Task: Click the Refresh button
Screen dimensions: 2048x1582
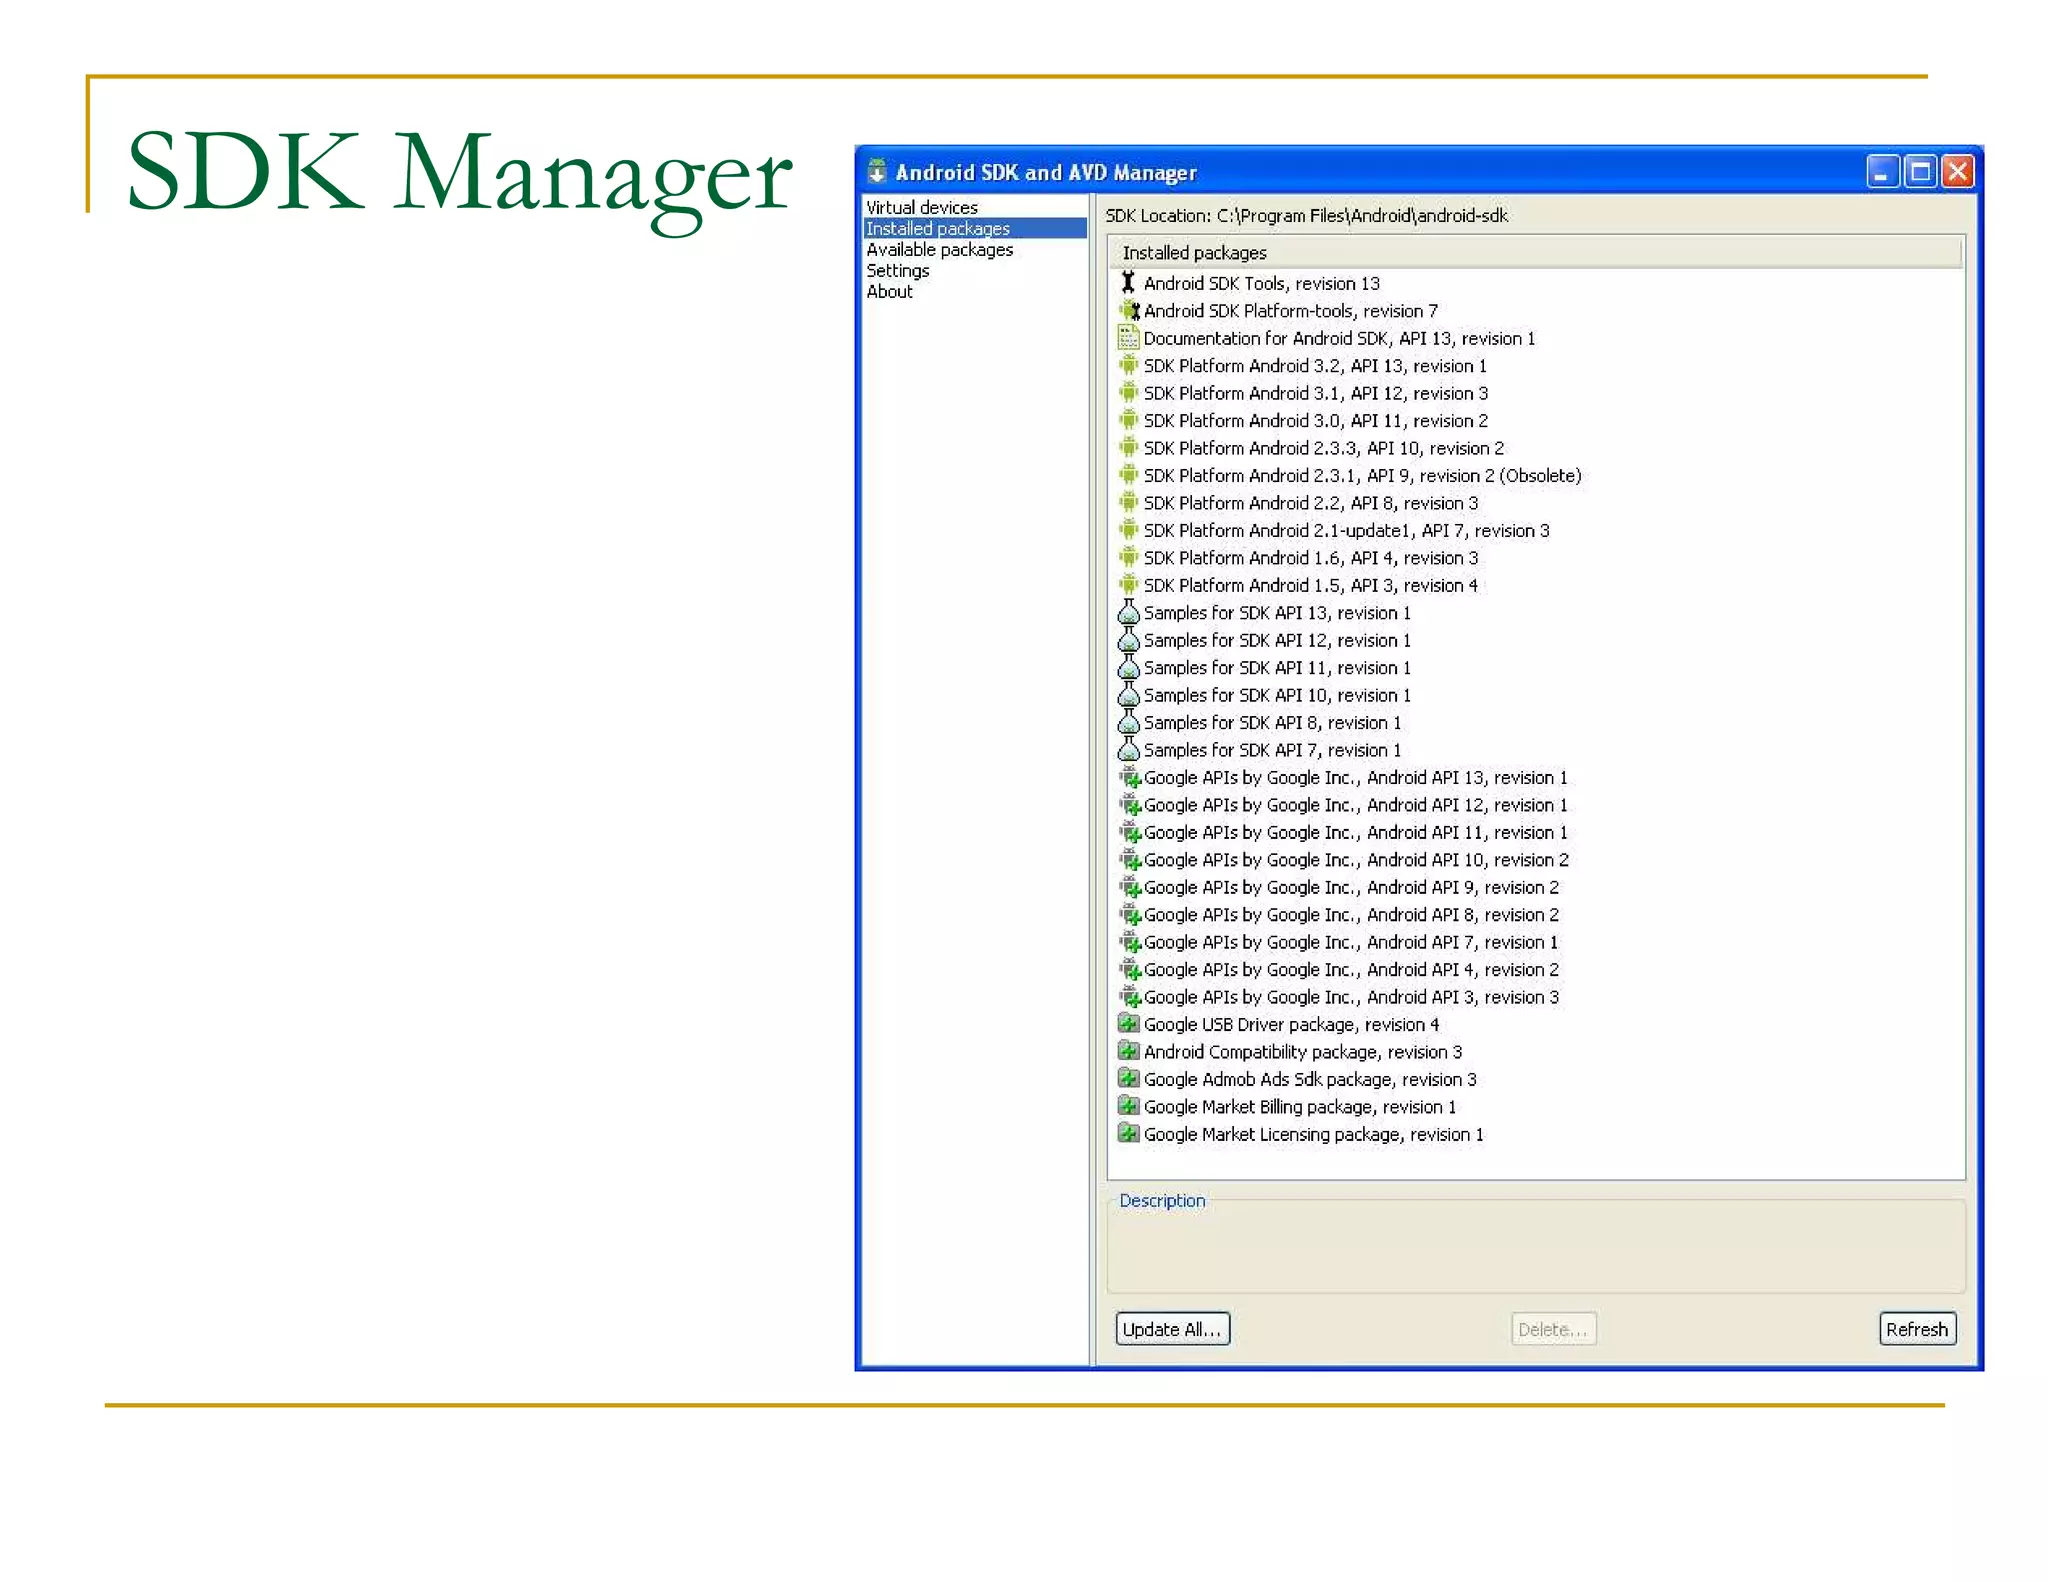Action: click(1917, 1329)
